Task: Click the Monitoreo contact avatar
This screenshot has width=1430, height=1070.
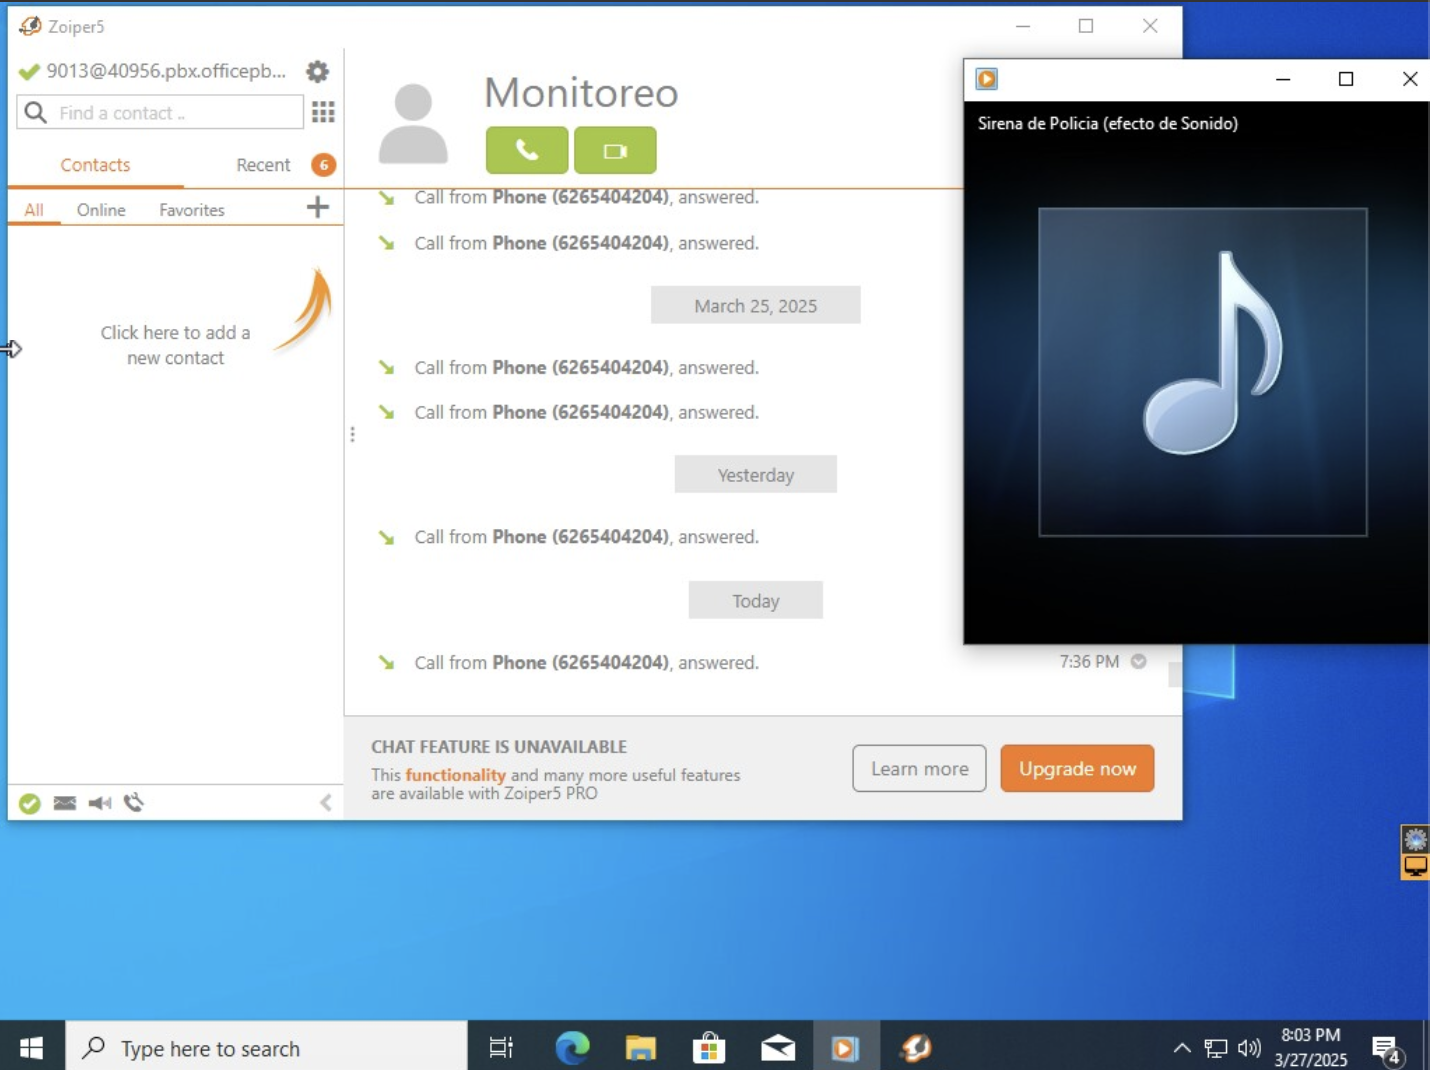Action: [413, 124]
